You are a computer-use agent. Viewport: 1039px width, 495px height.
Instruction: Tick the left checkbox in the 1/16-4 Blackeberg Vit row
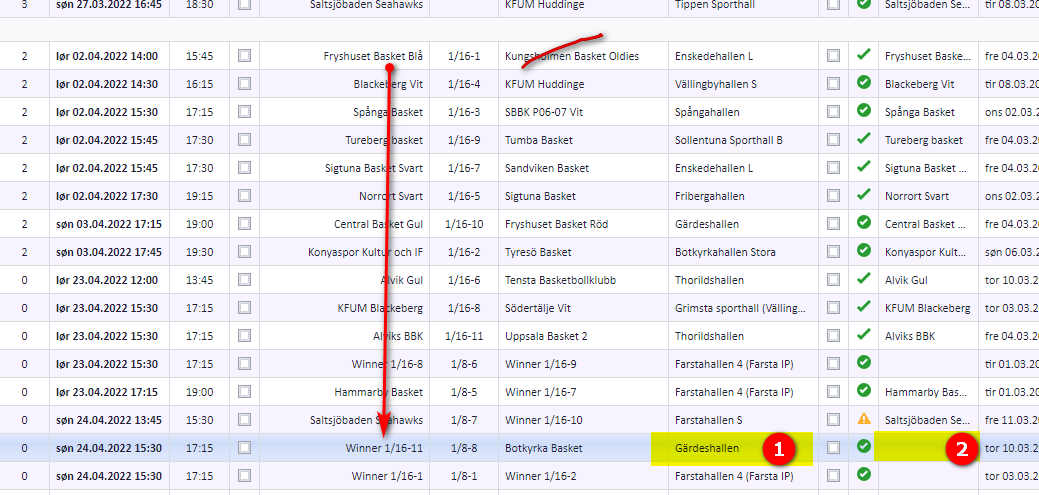pos(245,84)
